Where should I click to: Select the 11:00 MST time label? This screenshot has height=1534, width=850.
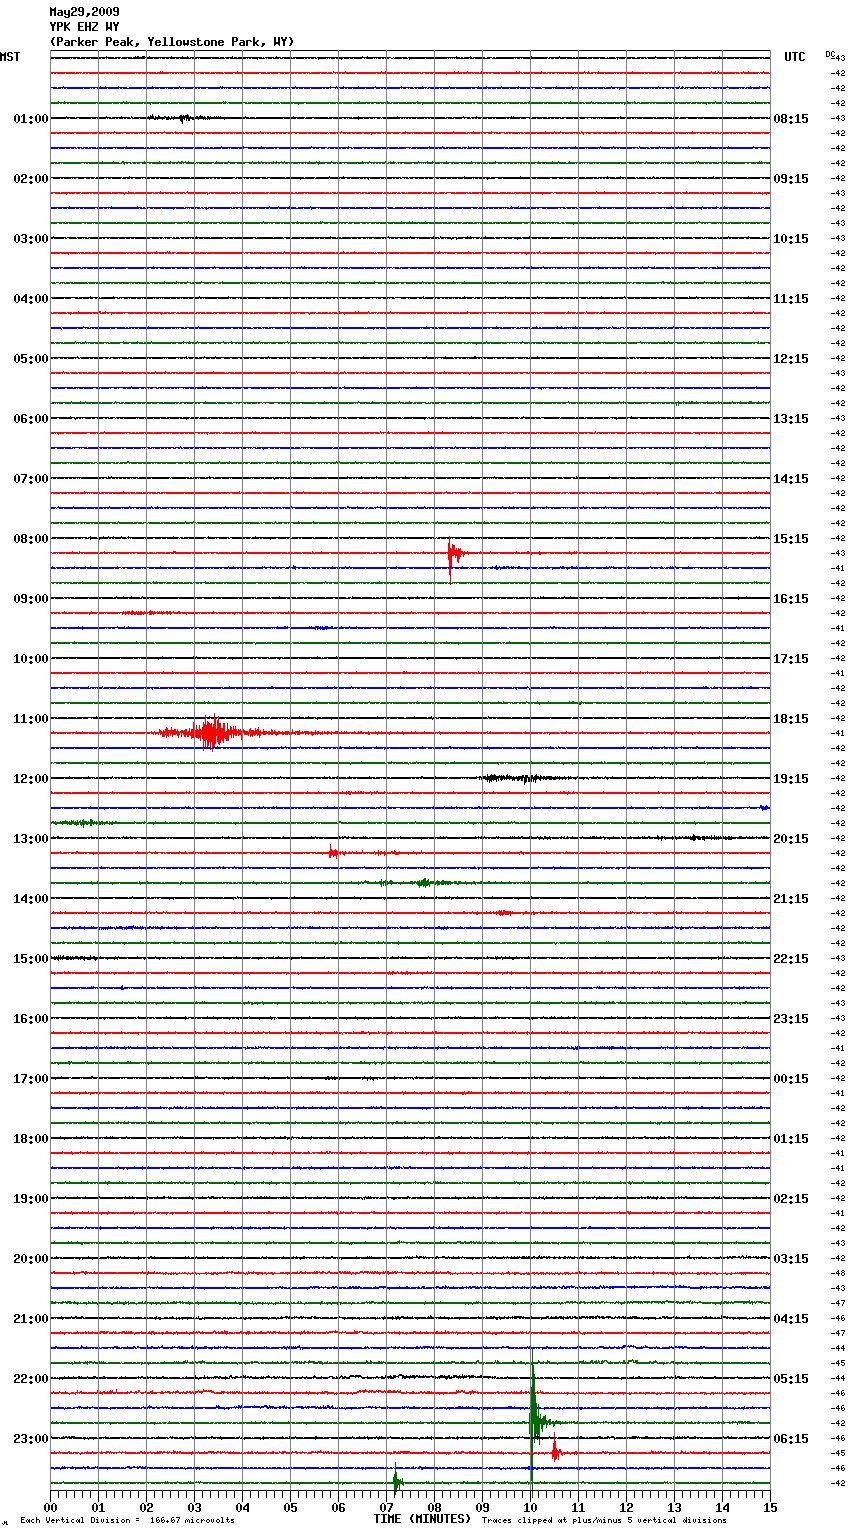pos(30,719)
